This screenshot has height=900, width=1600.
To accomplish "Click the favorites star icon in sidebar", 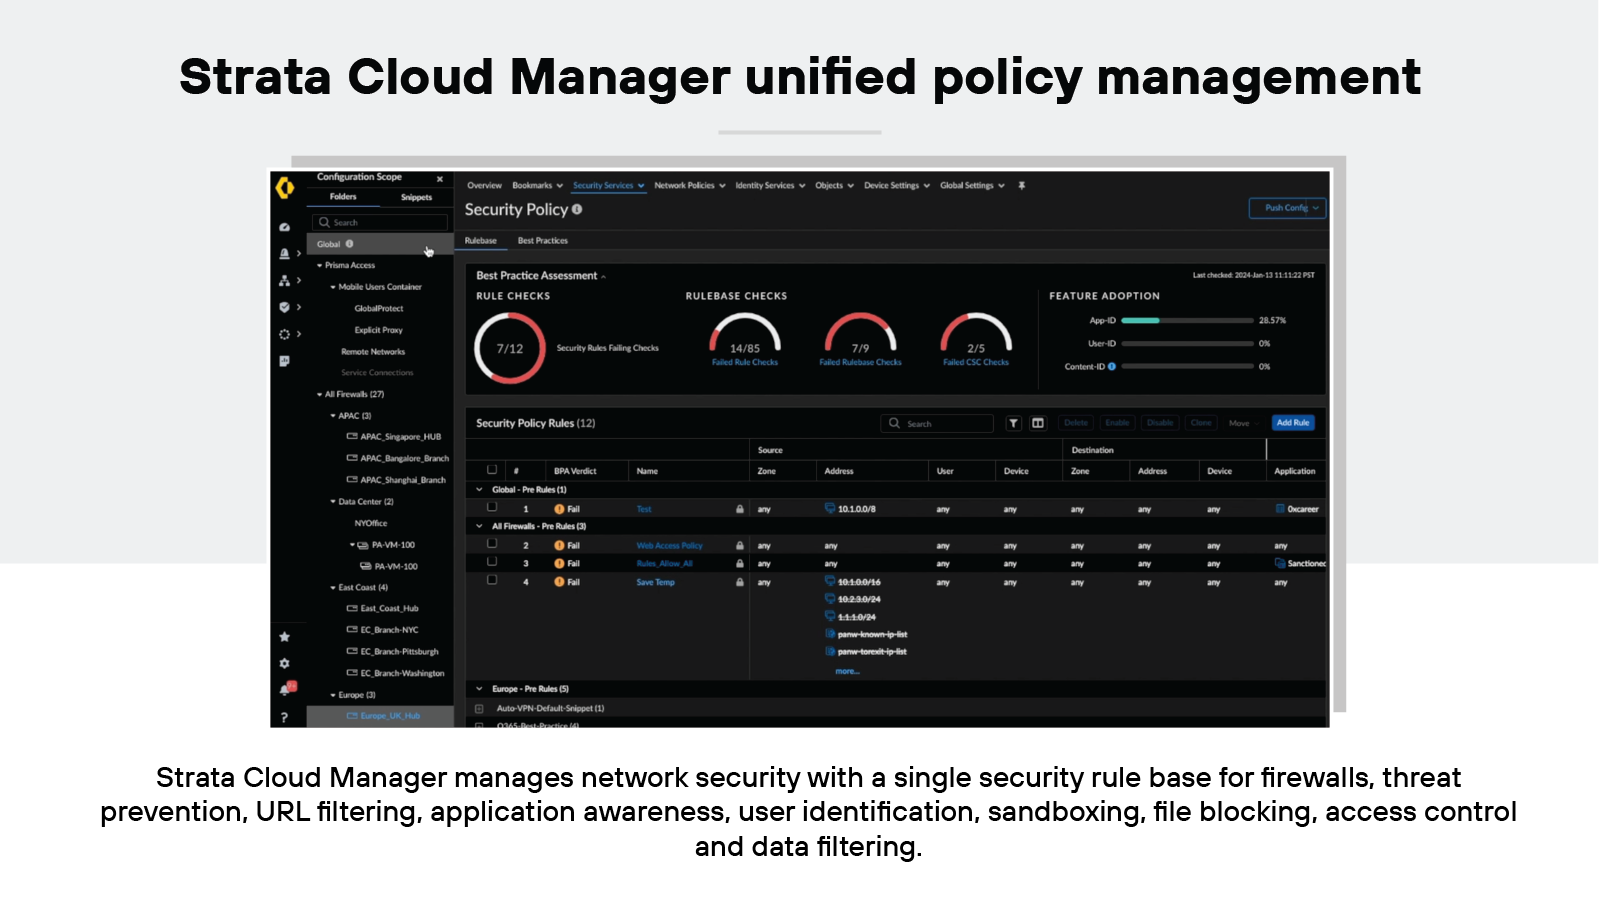I will tap(286, 636).
